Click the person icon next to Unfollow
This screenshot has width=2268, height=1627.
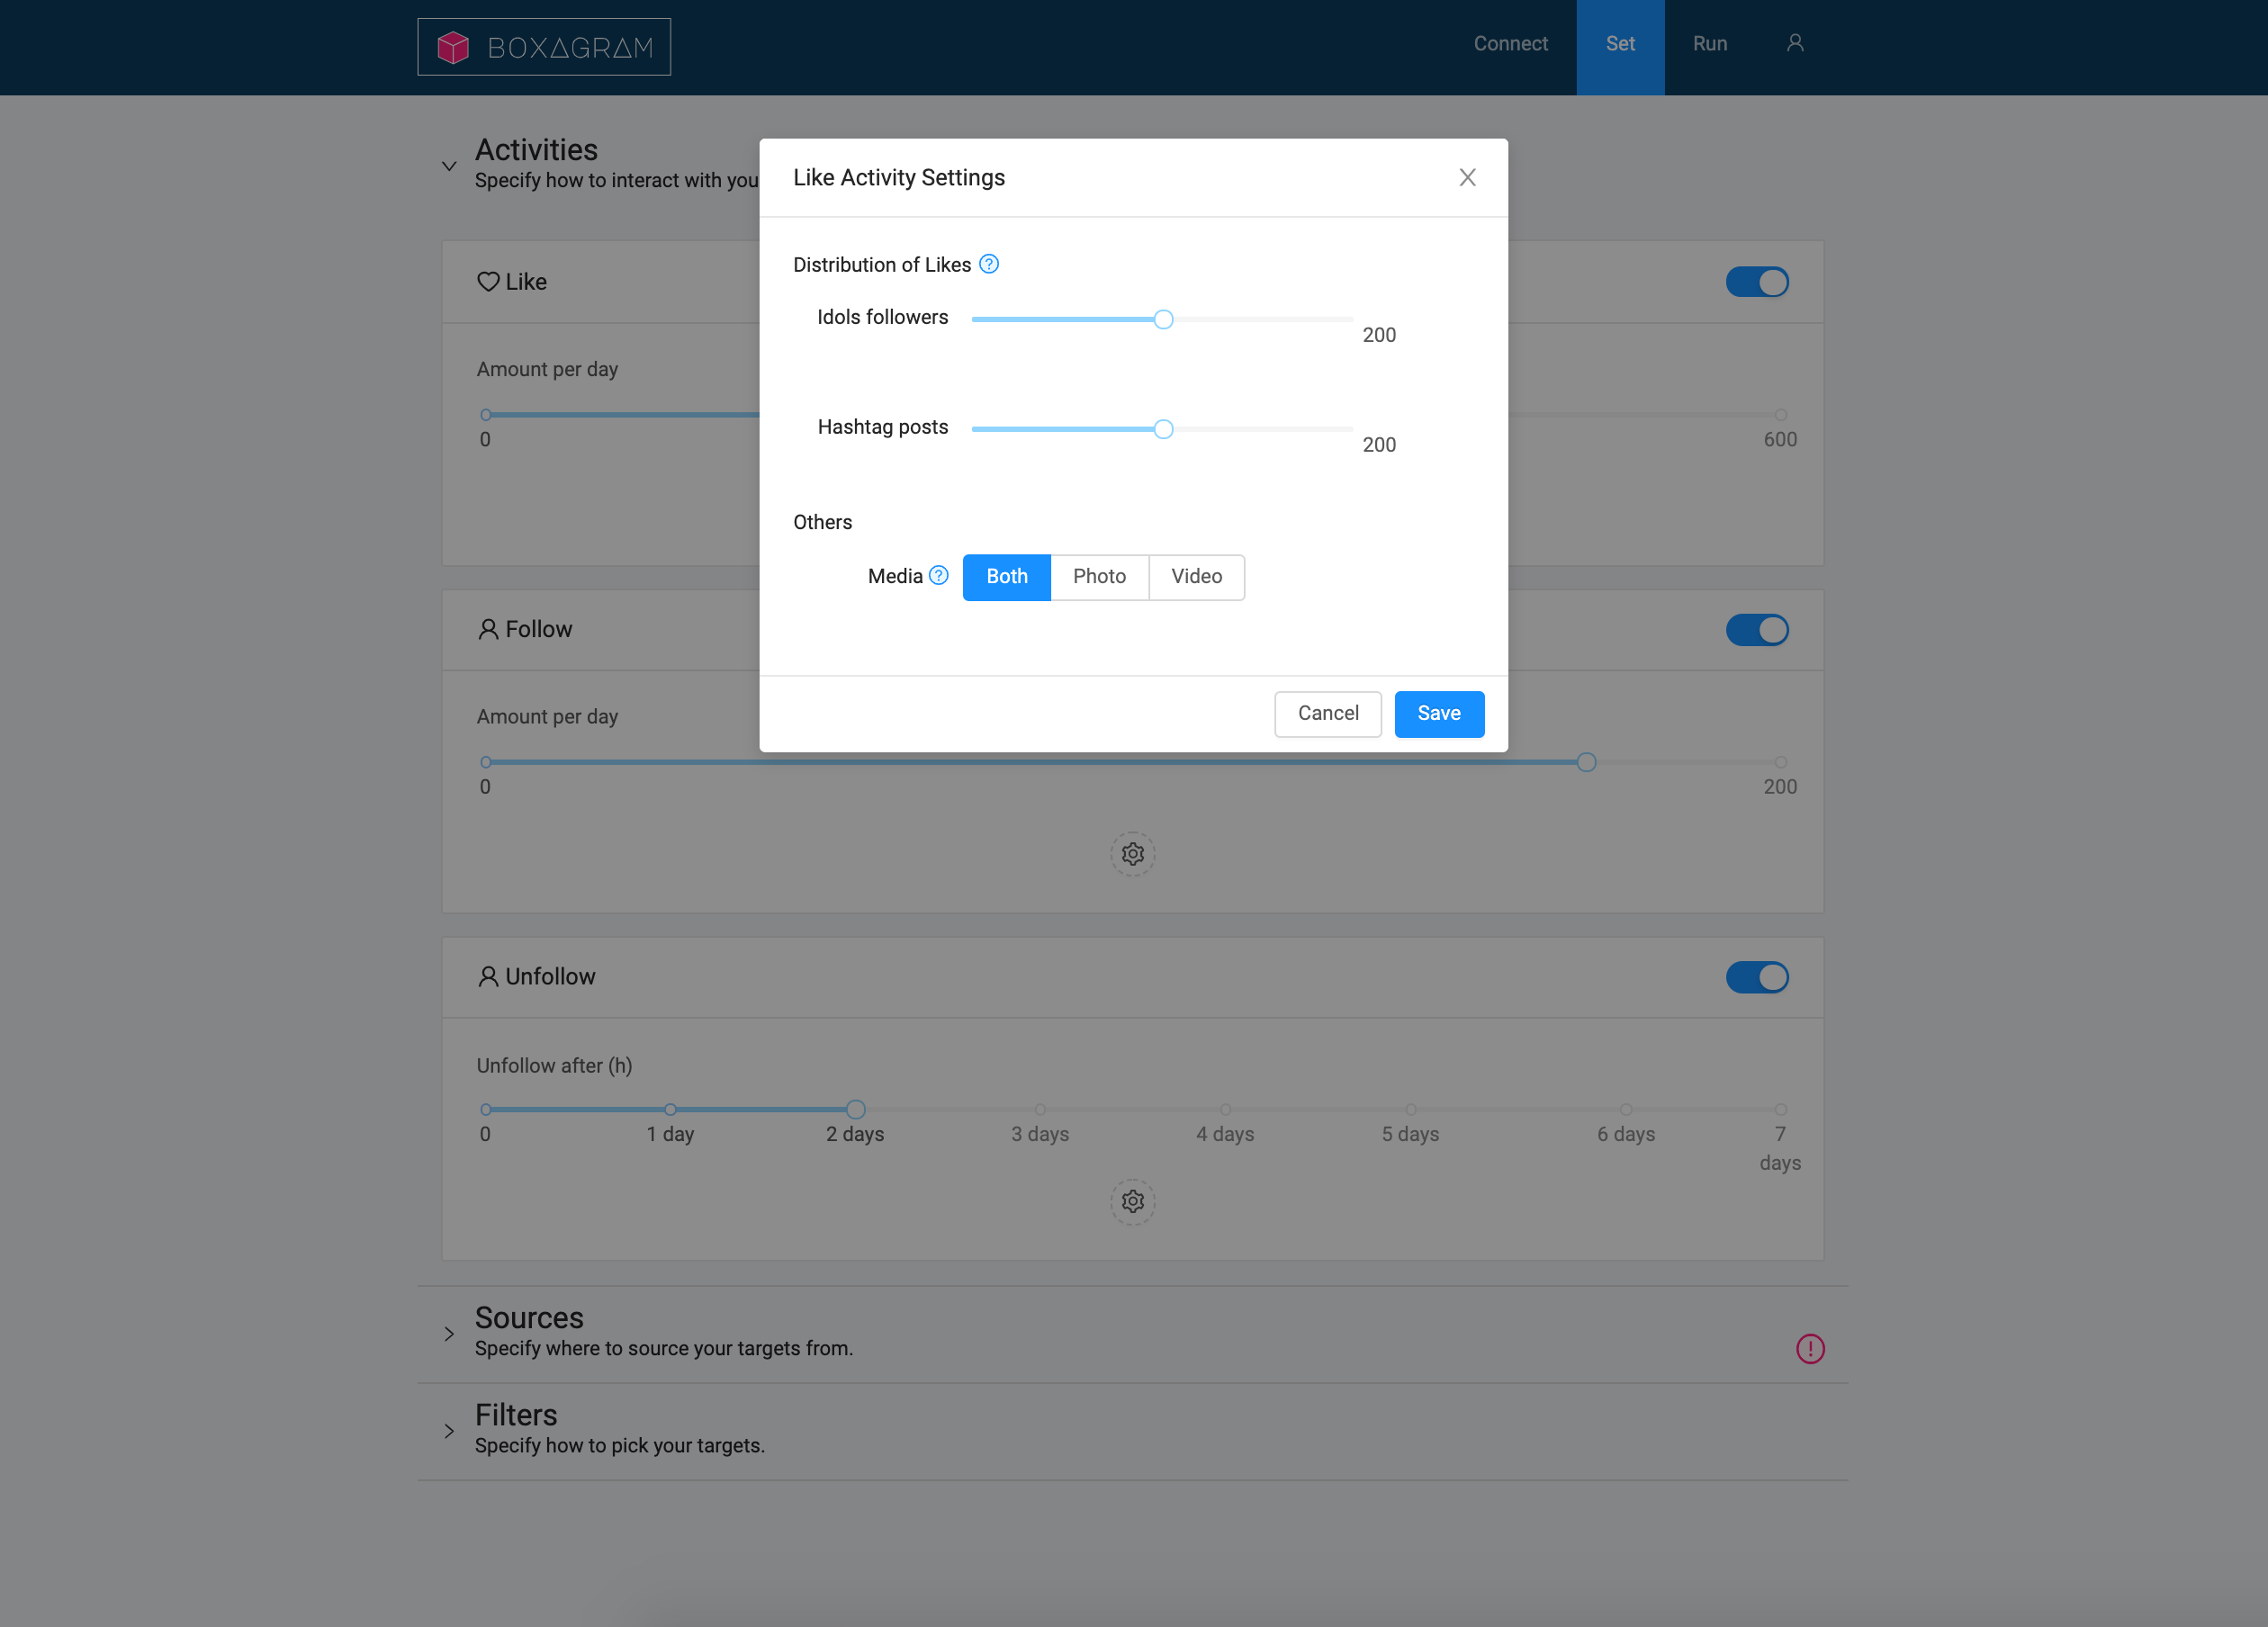tap(488, 977)
